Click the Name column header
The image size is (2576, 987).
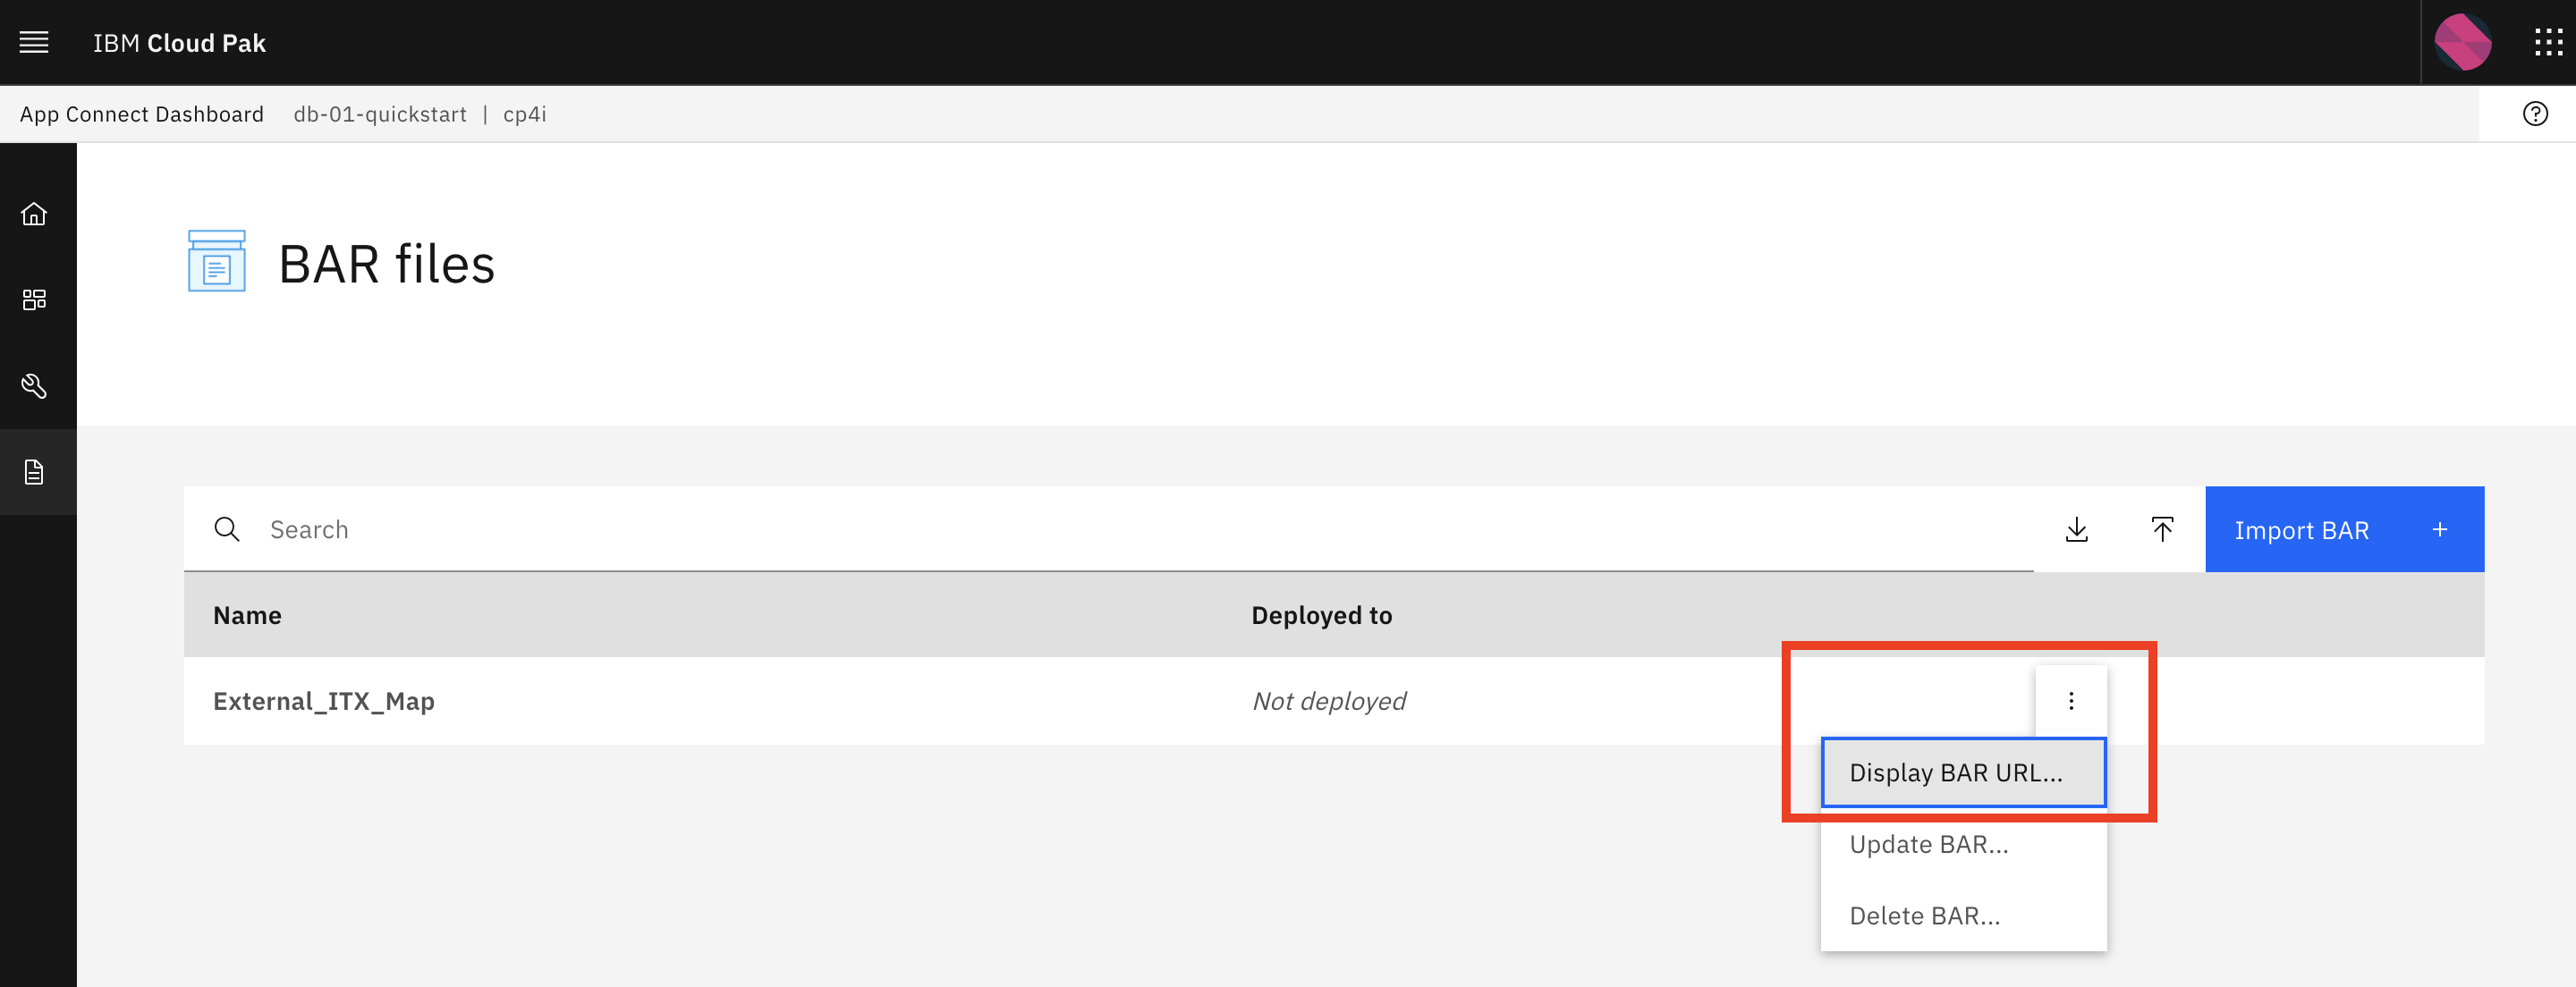pyautogui.click(x=247, y=615)
